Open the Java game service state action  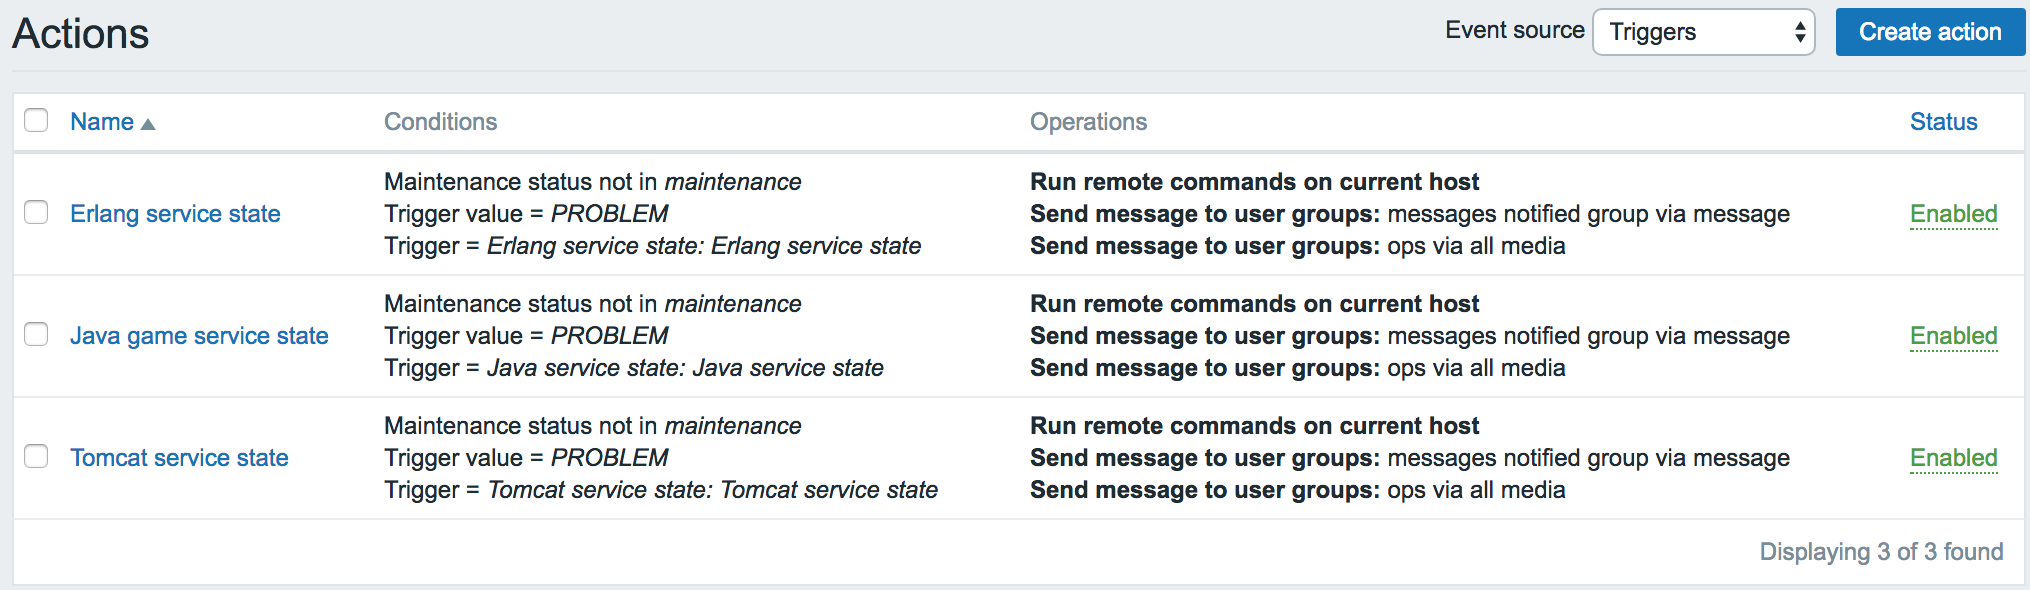(199, 336)
